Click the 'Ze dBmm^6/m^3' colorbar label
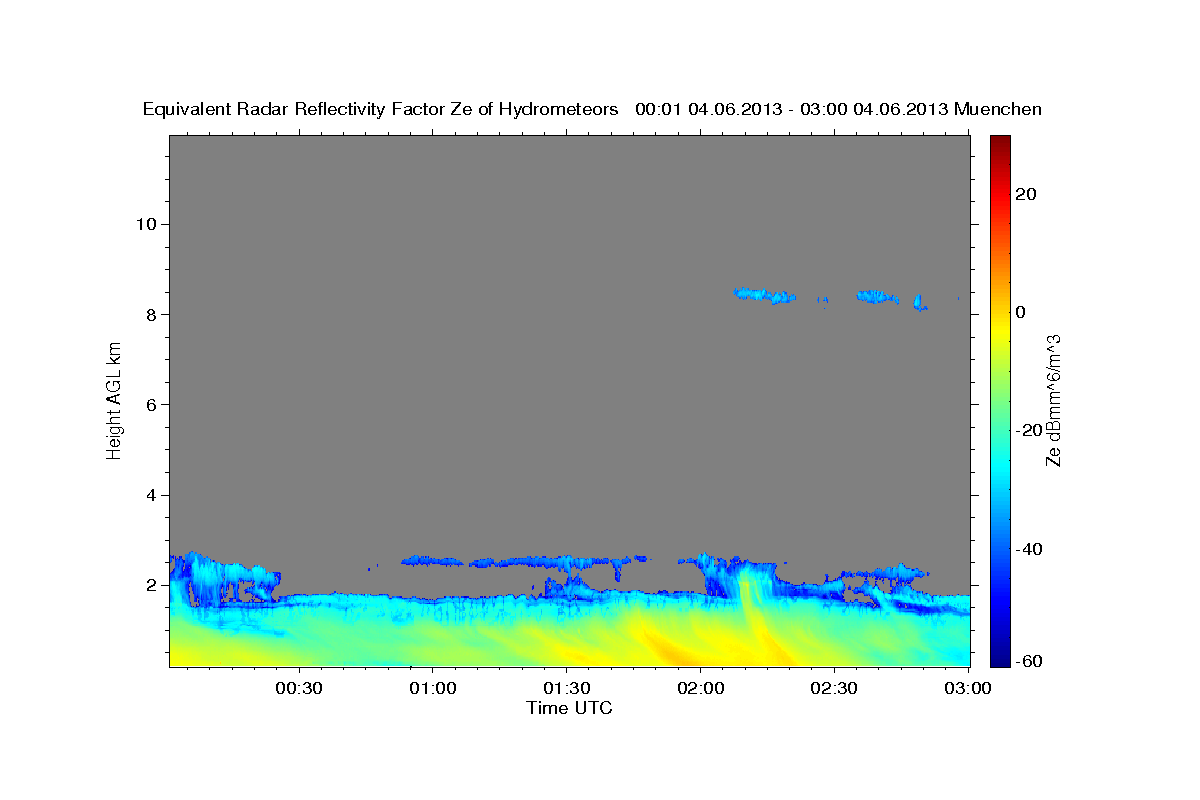The height and width of the screenshot is (800, 1200). [1053, 400]
